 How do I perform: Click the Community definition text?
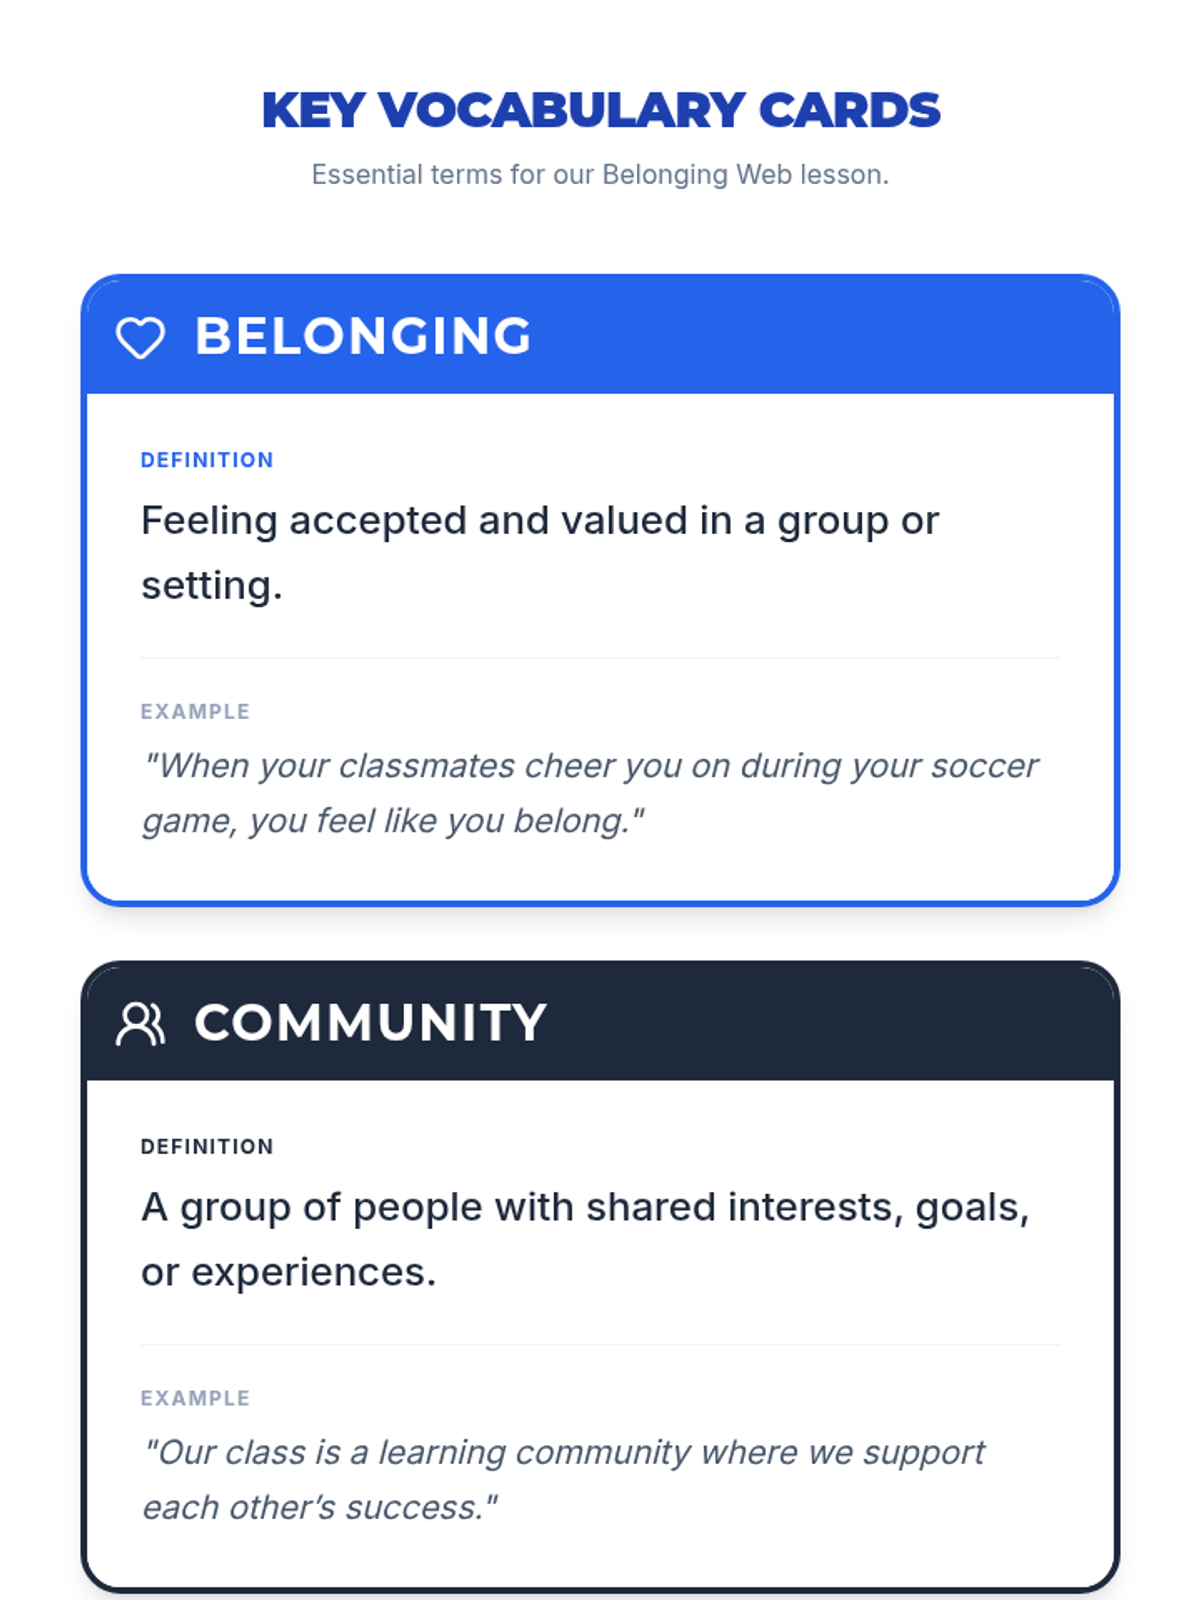pyautogui.click(x=585, y=1208)
